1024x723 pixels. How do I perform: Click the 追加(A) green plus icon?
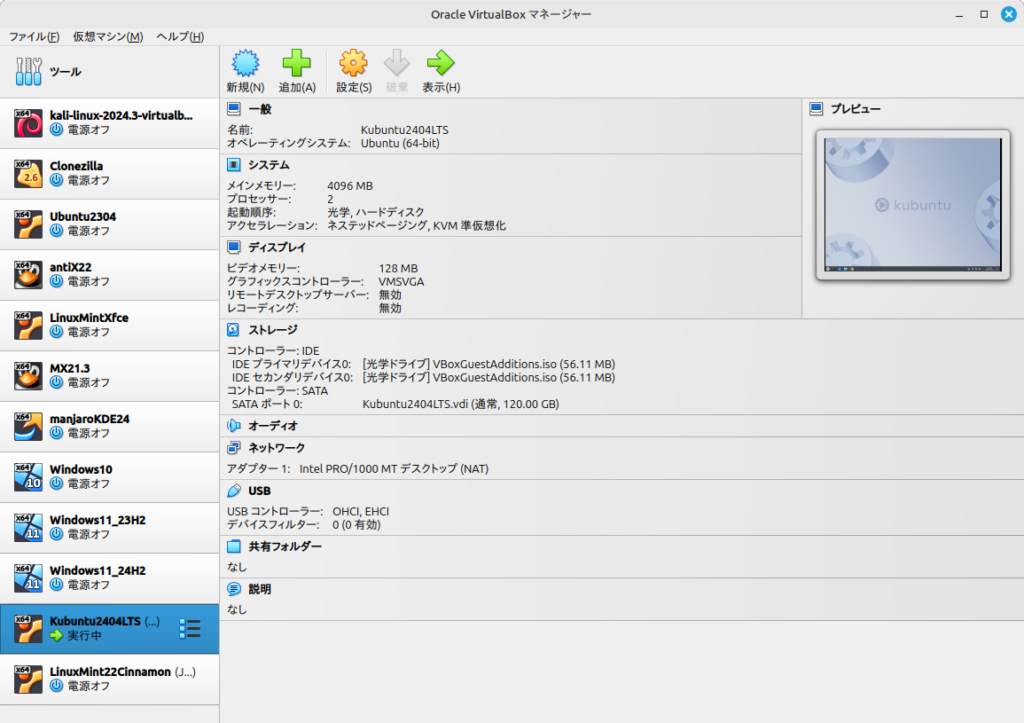pyautogui.click(x=296, y=64)
